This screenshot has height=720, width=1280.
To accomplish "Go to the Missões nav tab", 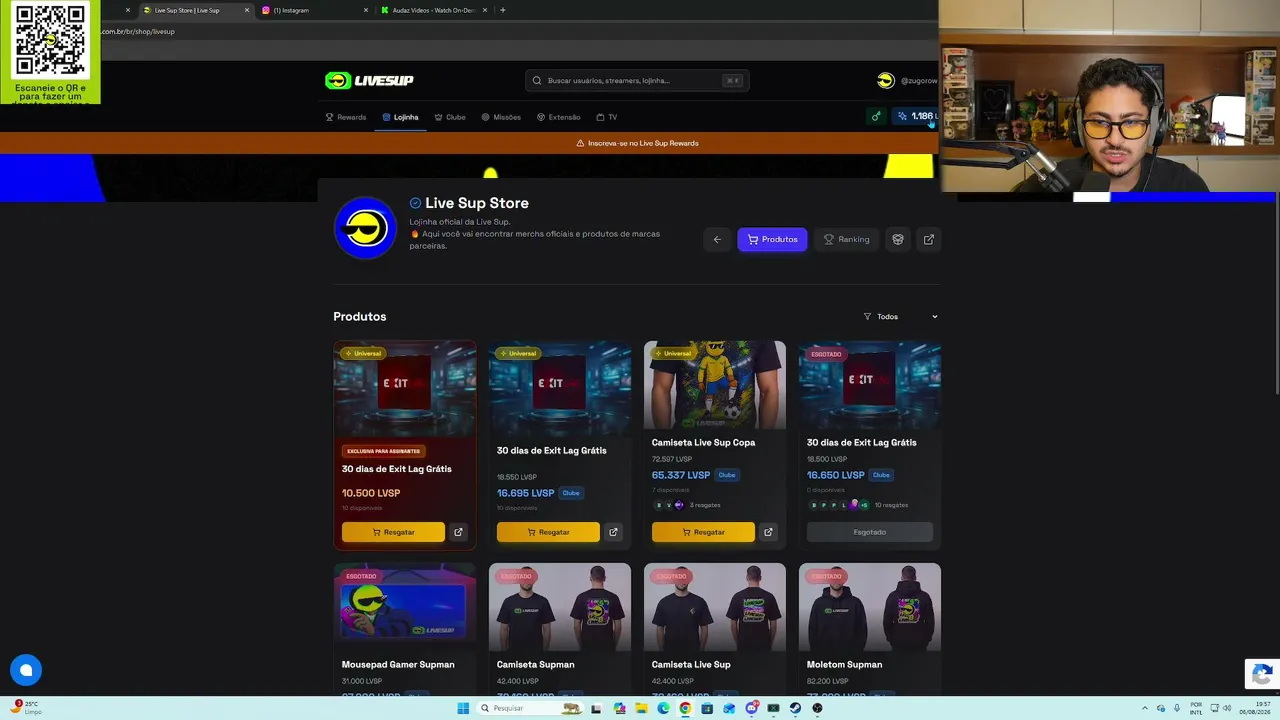I will [501, 117].
